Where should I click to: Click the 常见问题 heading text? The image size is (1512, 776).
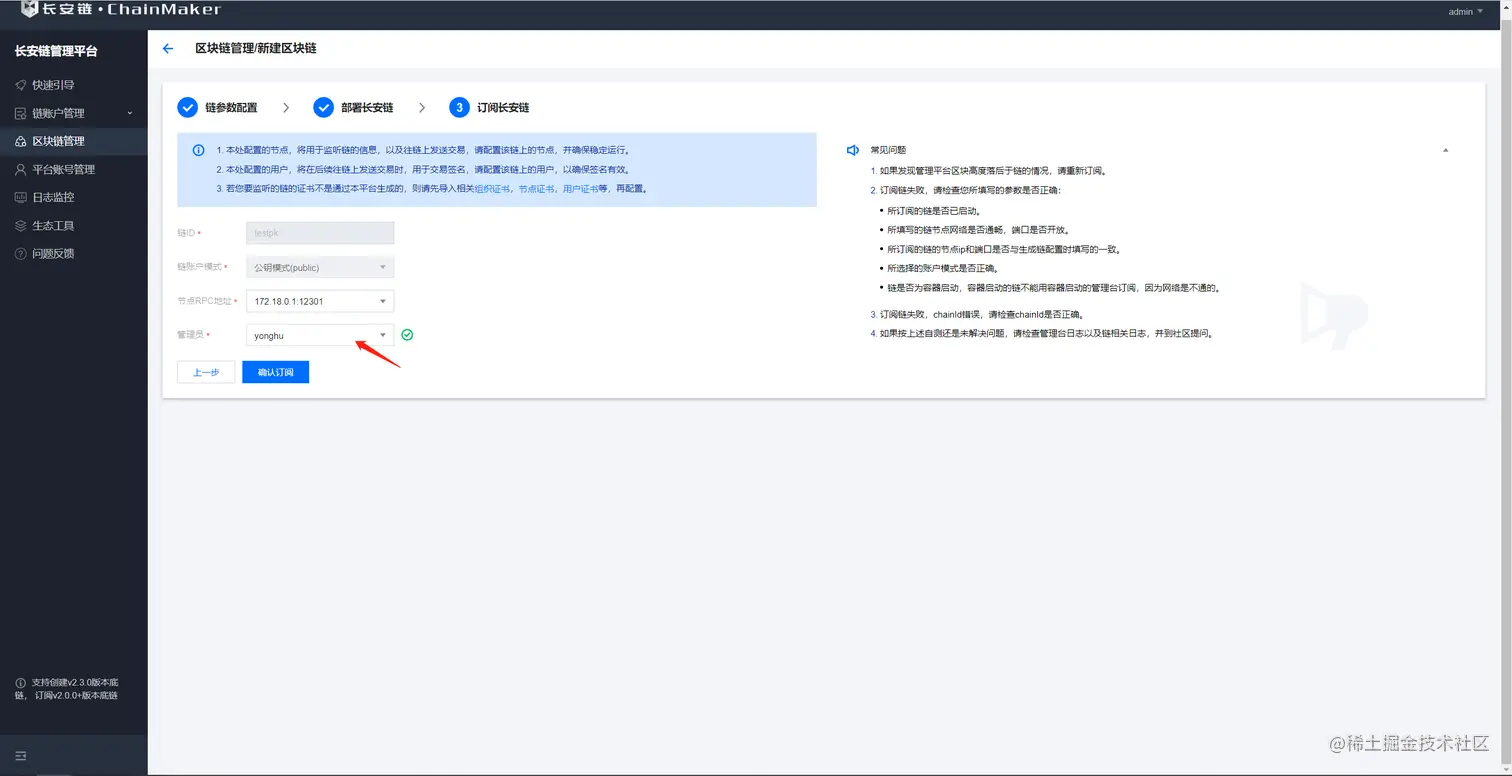coord(888,150)
